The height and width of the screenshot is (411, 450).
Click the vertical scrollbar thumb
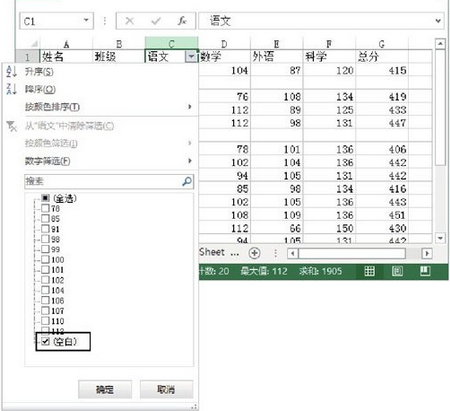pyautogui.click(x=440, y=107)
